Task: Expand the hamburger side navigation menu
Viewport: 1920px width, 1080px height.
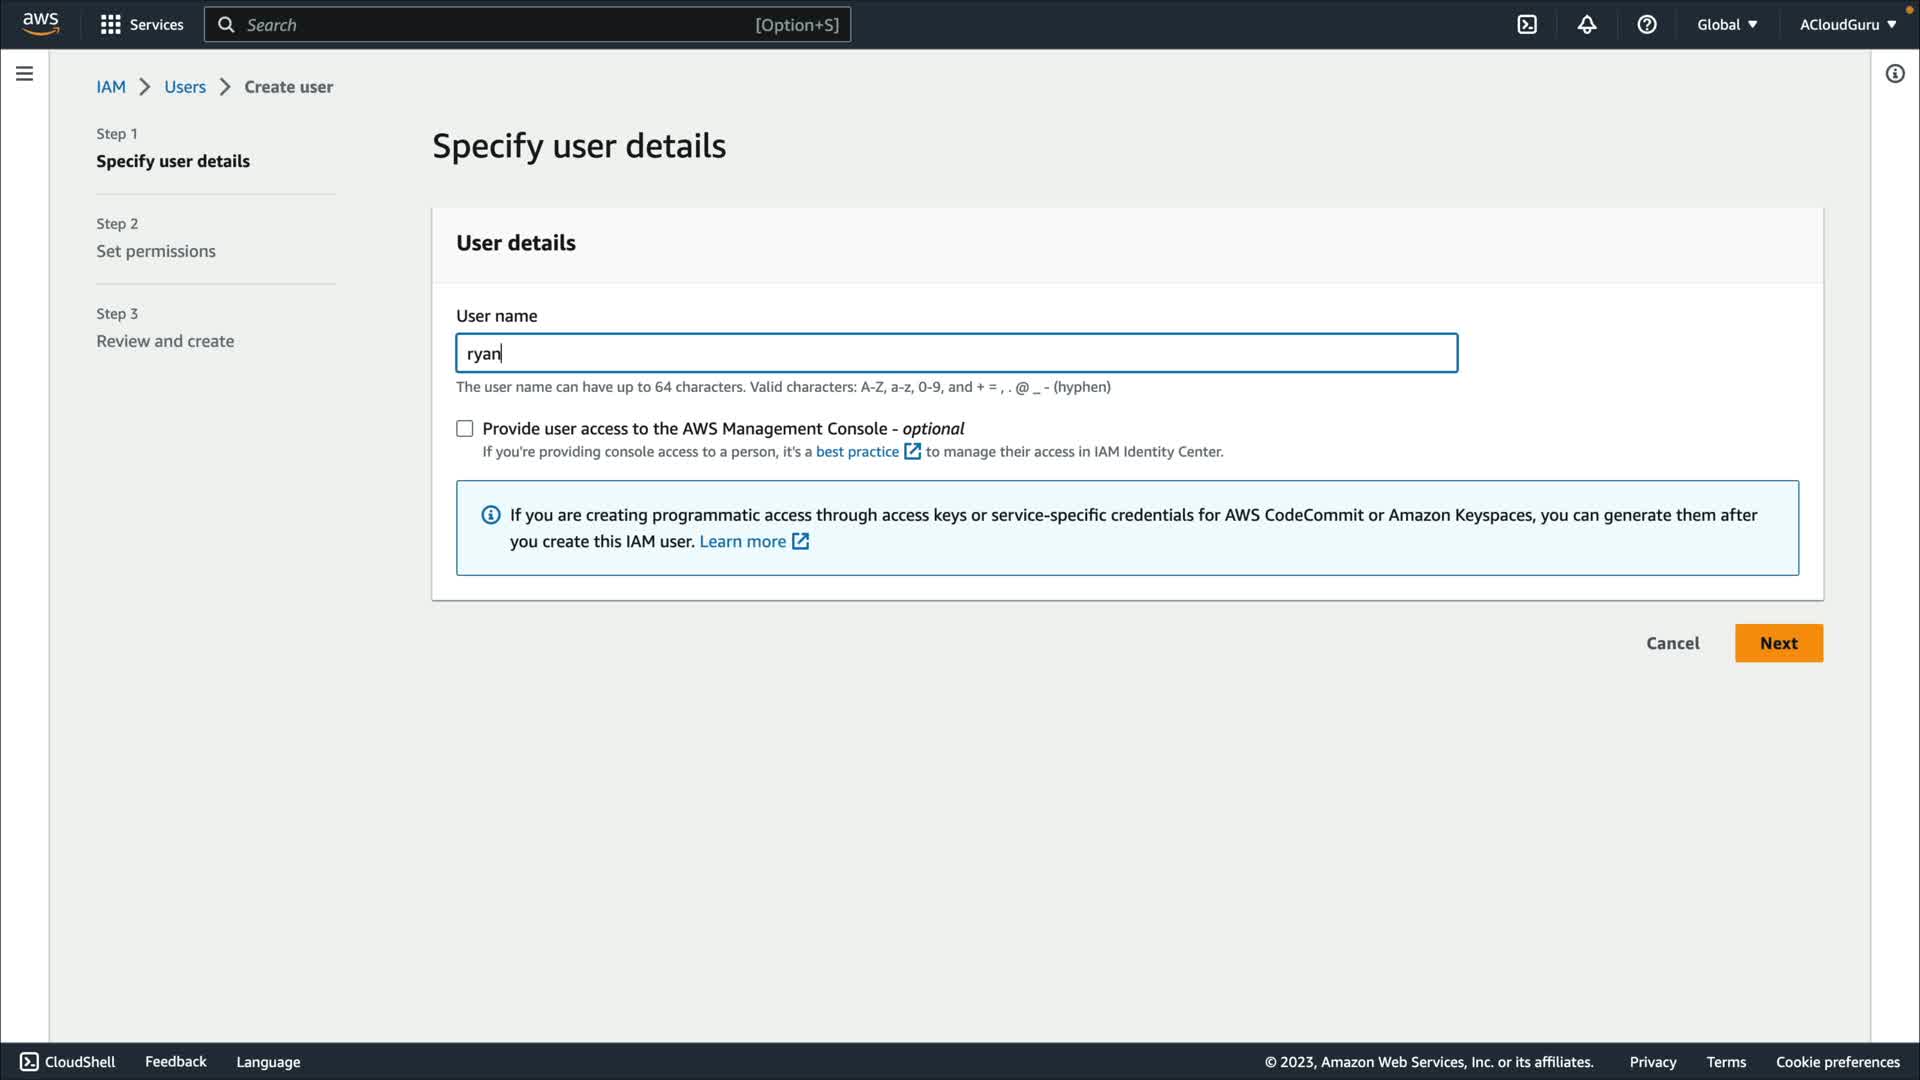Action: coord(24,74)
